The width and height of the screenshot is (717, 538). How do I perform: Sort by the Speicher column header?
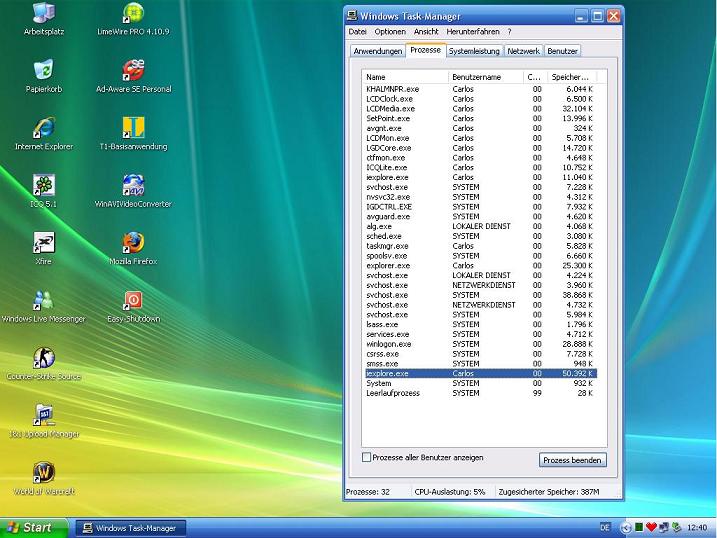tap(571, 77)
